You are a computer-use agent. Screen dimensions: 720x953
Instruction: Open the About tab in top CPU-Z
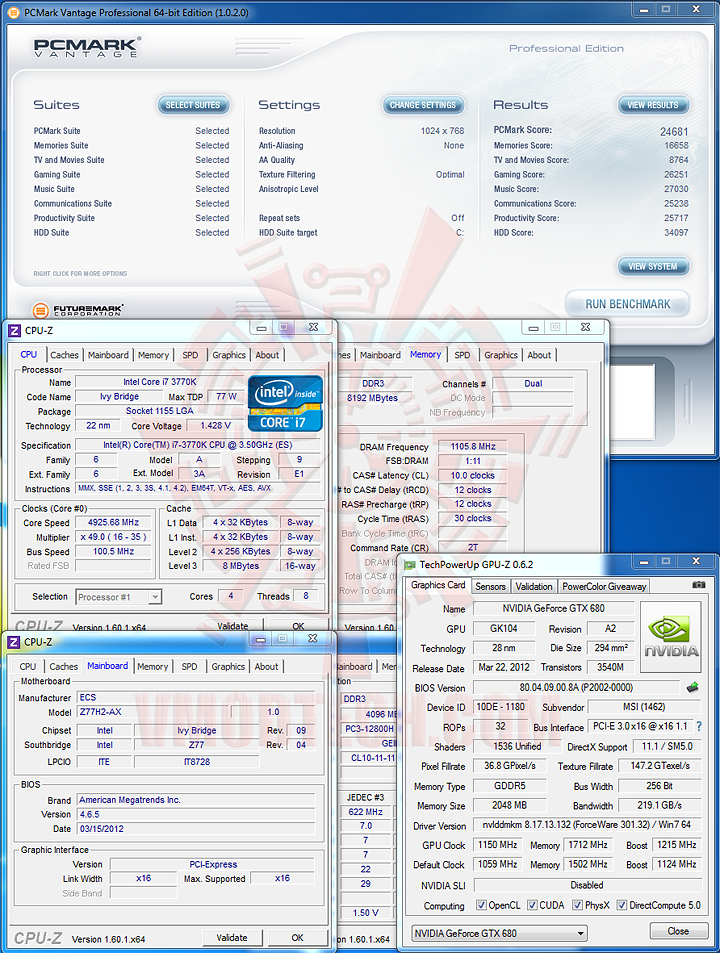tap(267, 355)
